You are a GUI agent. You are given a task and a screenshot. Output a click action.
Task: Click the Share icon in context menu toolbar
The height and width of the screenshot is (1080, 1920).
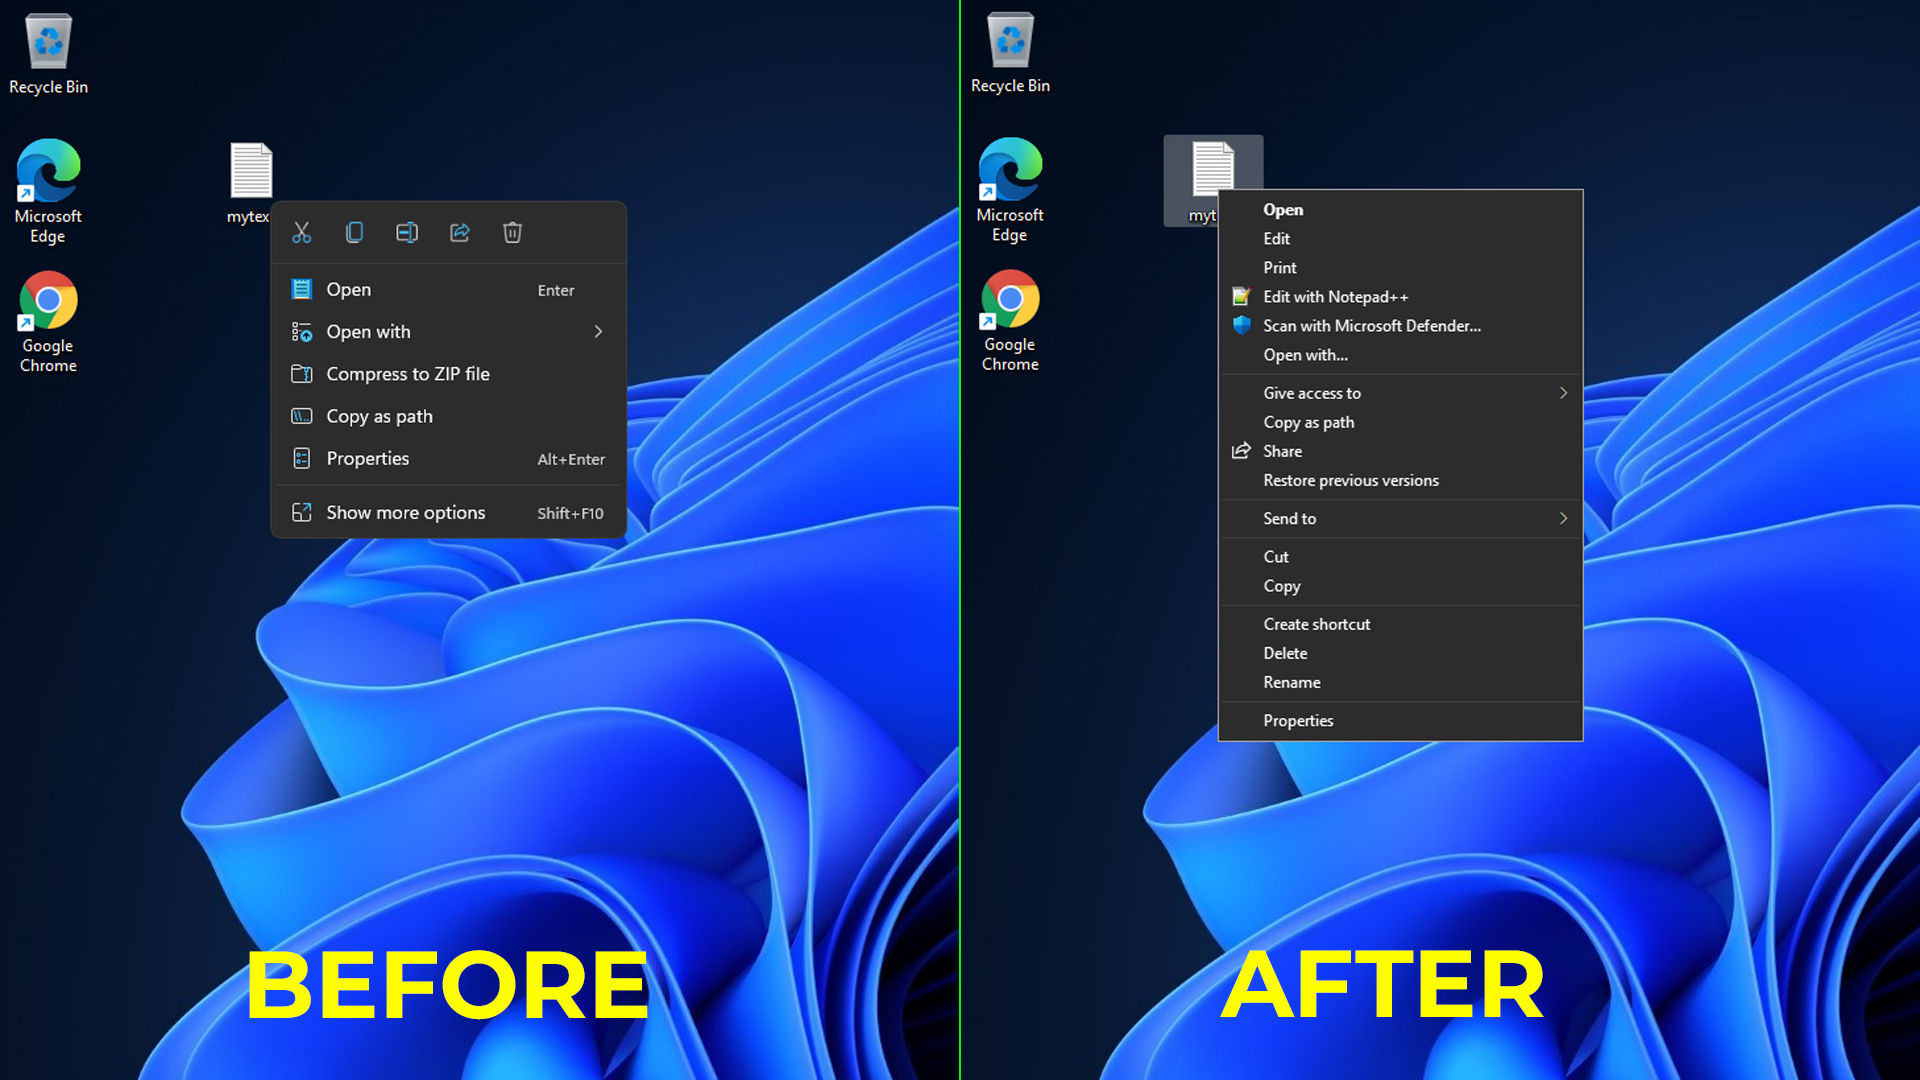click(x=460, y=232)
